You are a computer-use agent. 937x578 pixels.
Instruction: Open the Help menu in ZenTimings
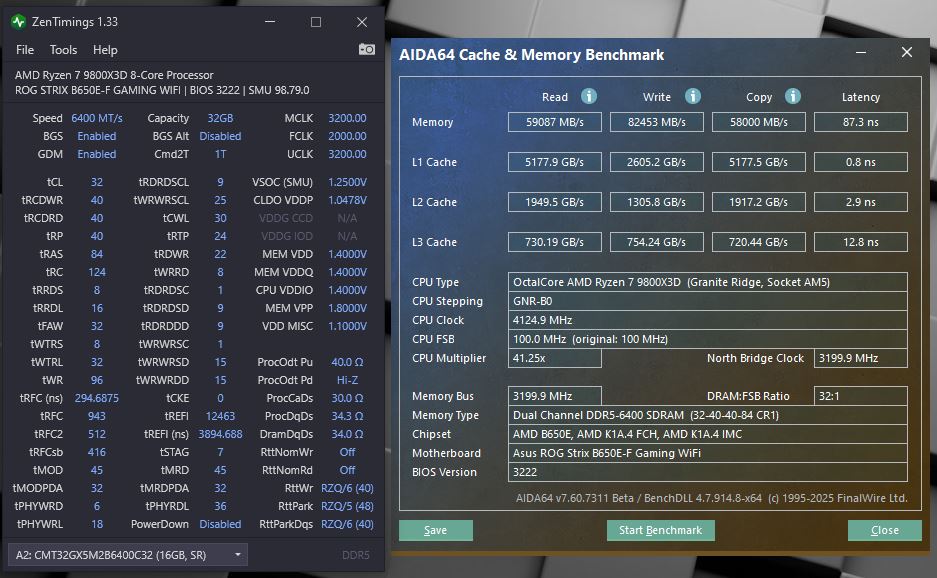coord(105,50)
